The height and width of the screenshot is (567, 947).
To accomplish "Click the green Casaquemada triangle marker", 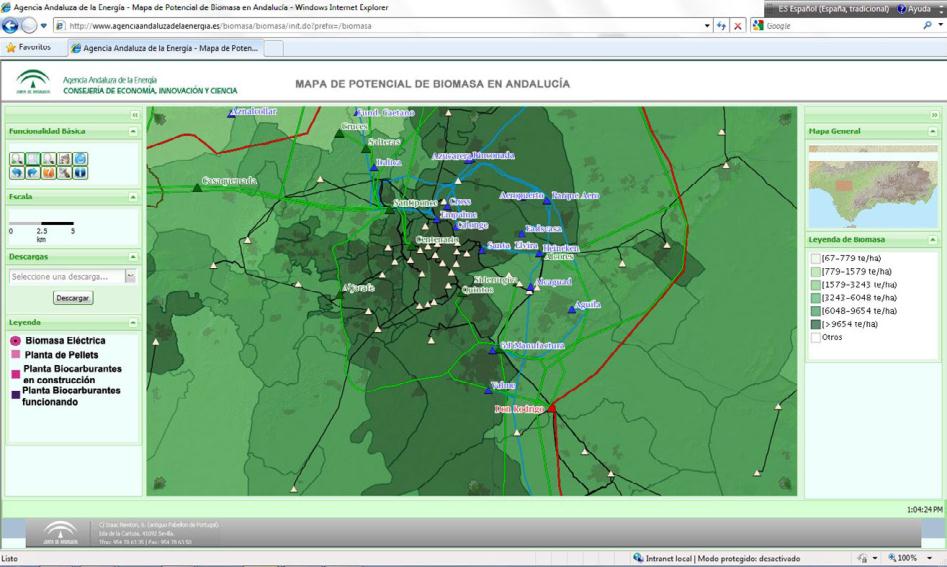I will (x=197, y=188).
